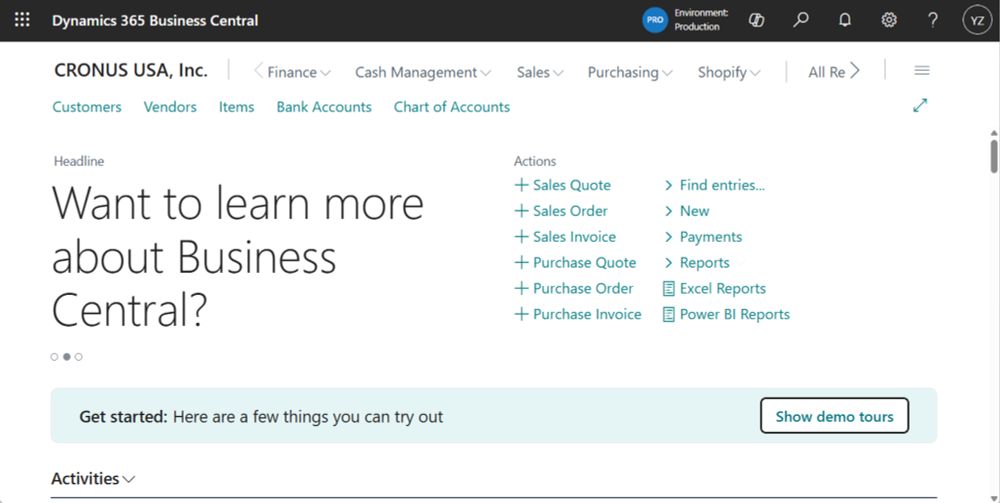Select the third headline carousel dot
The image size is (1000, 503).
78,357
